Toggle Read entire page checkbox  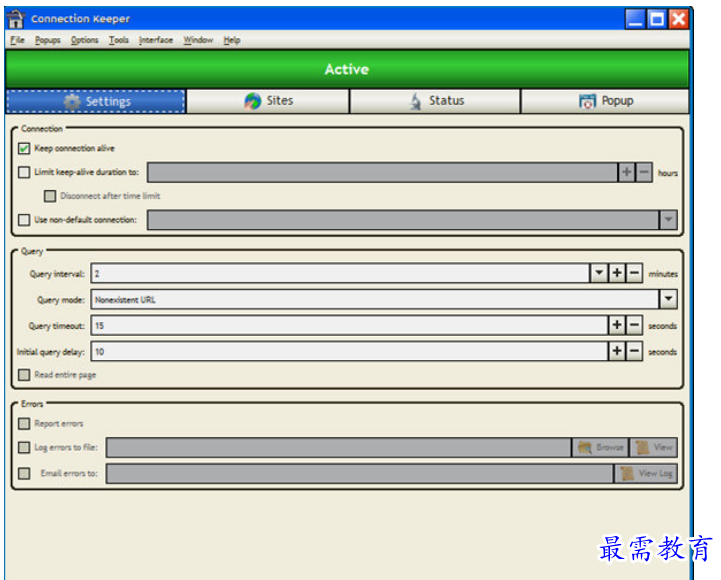(x=24, y=375)
